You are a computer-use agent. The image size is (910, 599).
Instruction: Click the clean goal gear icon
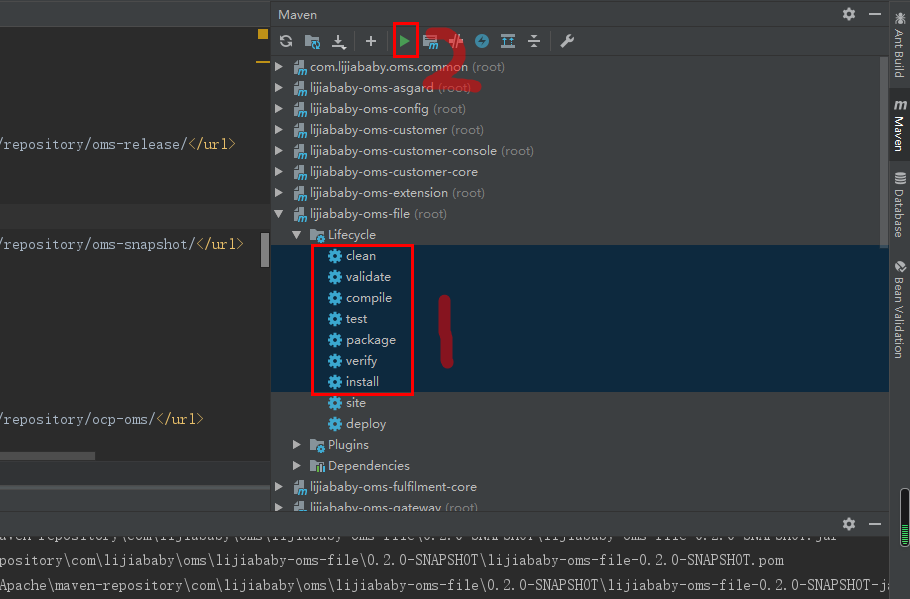pyautogui.click(x=335, y=255)
